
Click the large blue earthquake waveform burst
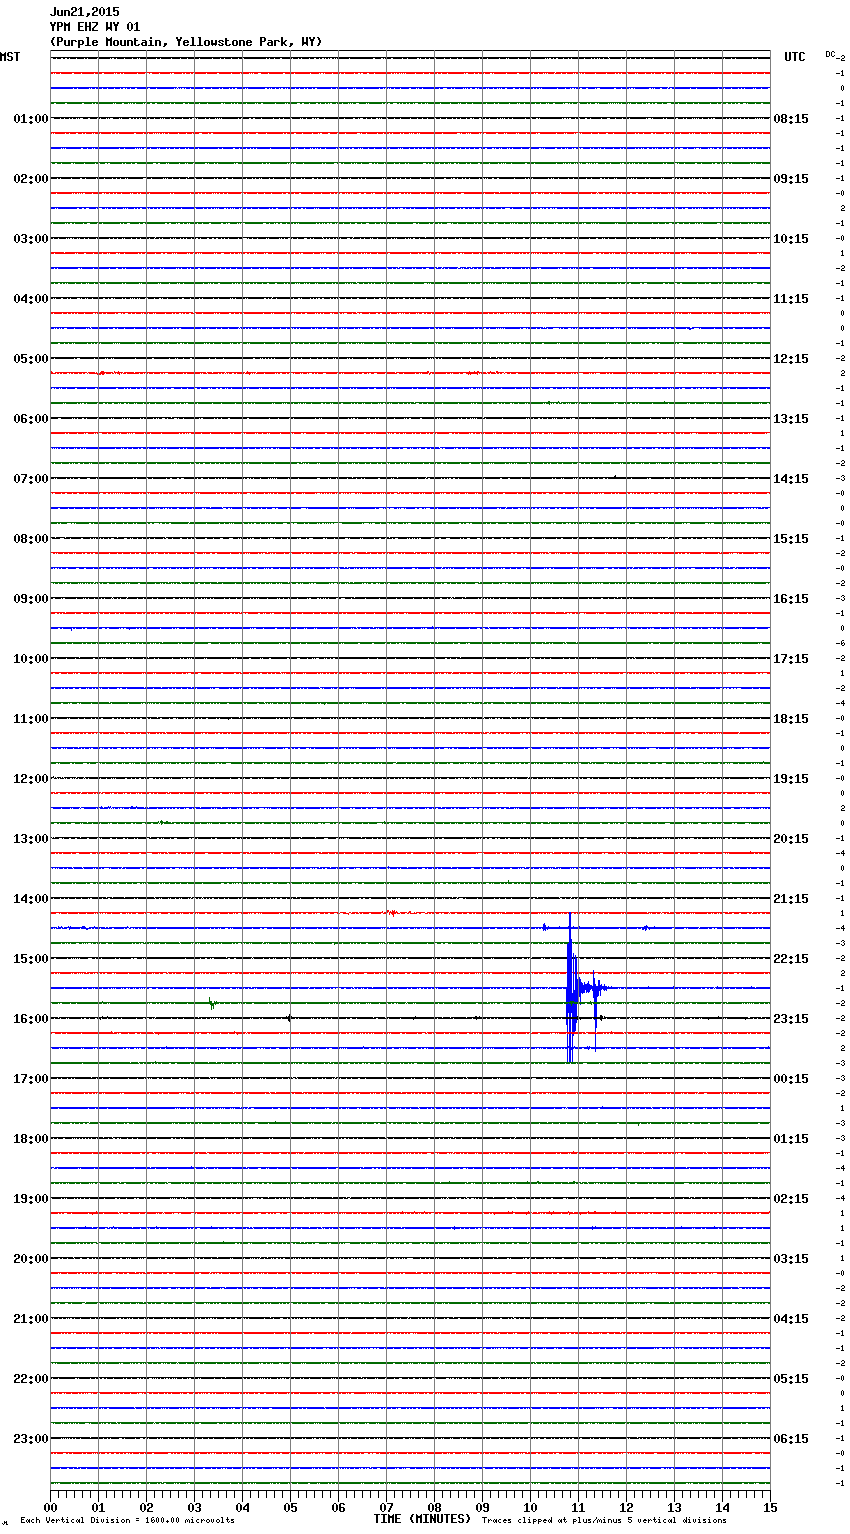coord(573,988)
